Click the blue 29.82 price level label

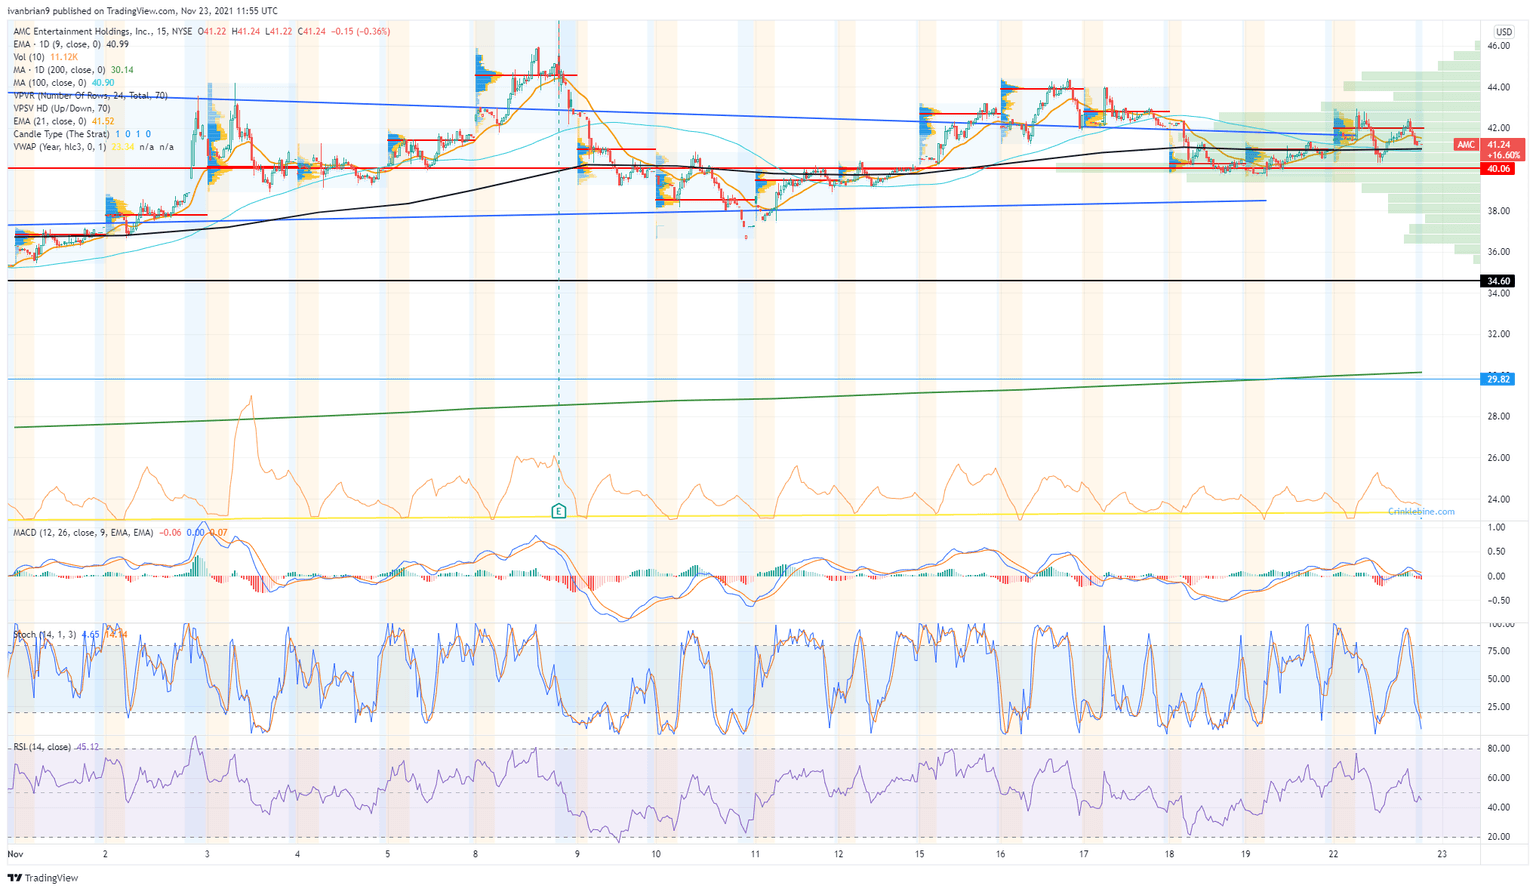1498,379
